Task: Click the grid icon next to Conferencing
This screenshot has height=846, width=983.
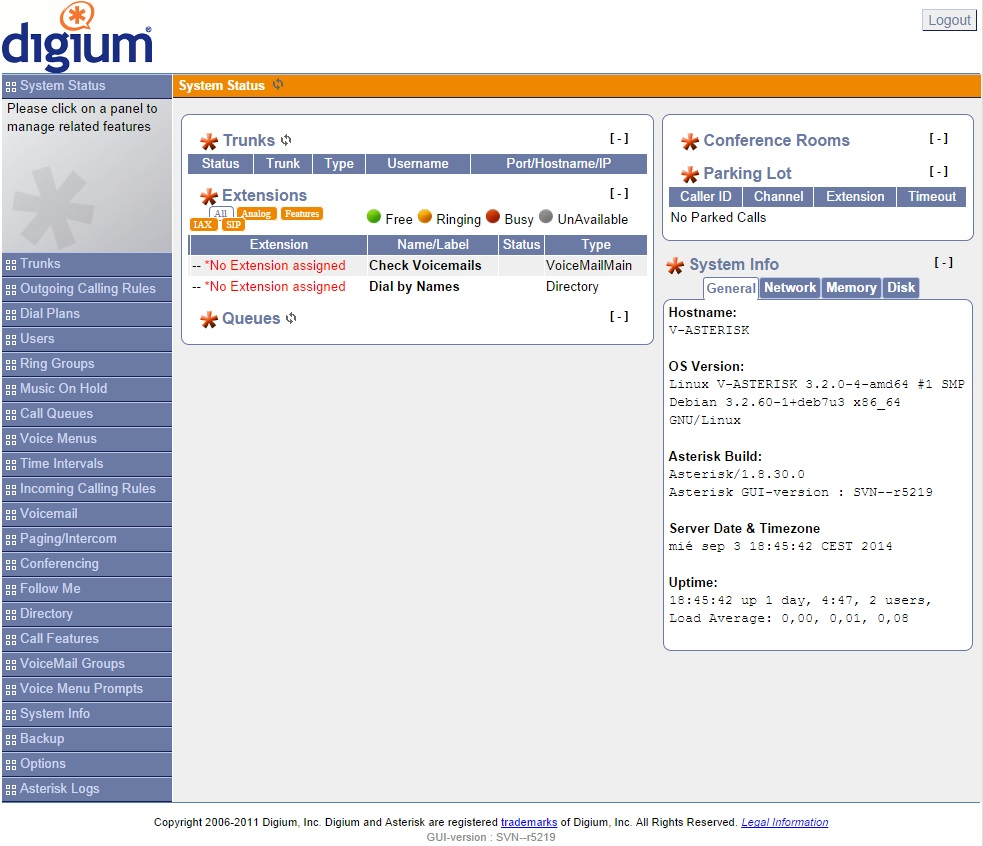Action: (11, 565)
